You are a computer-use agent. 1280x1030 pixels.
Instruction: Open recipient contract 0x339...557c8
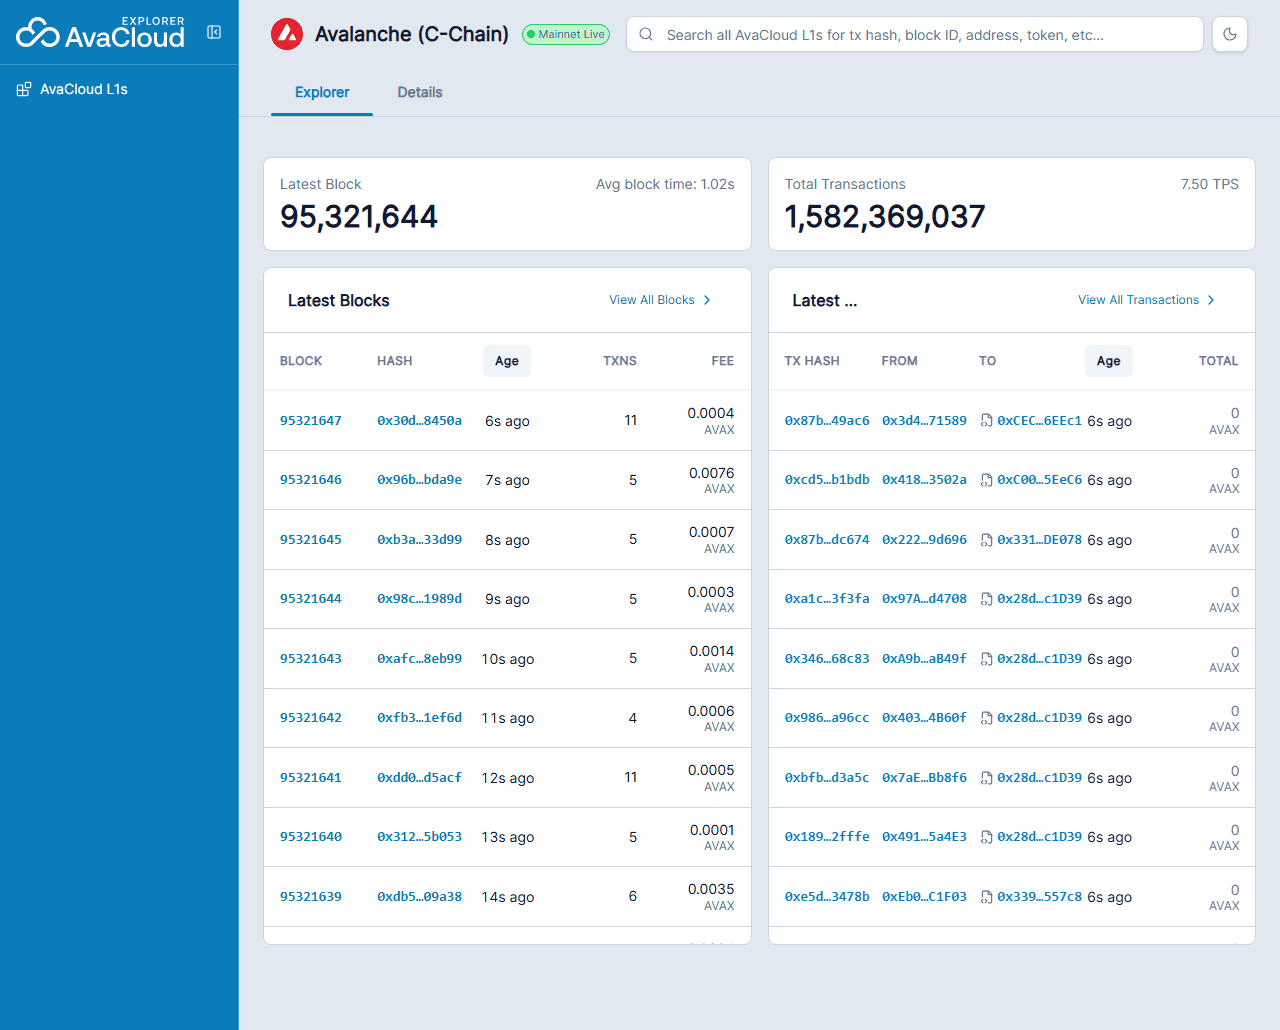(x=1039, y=897)
